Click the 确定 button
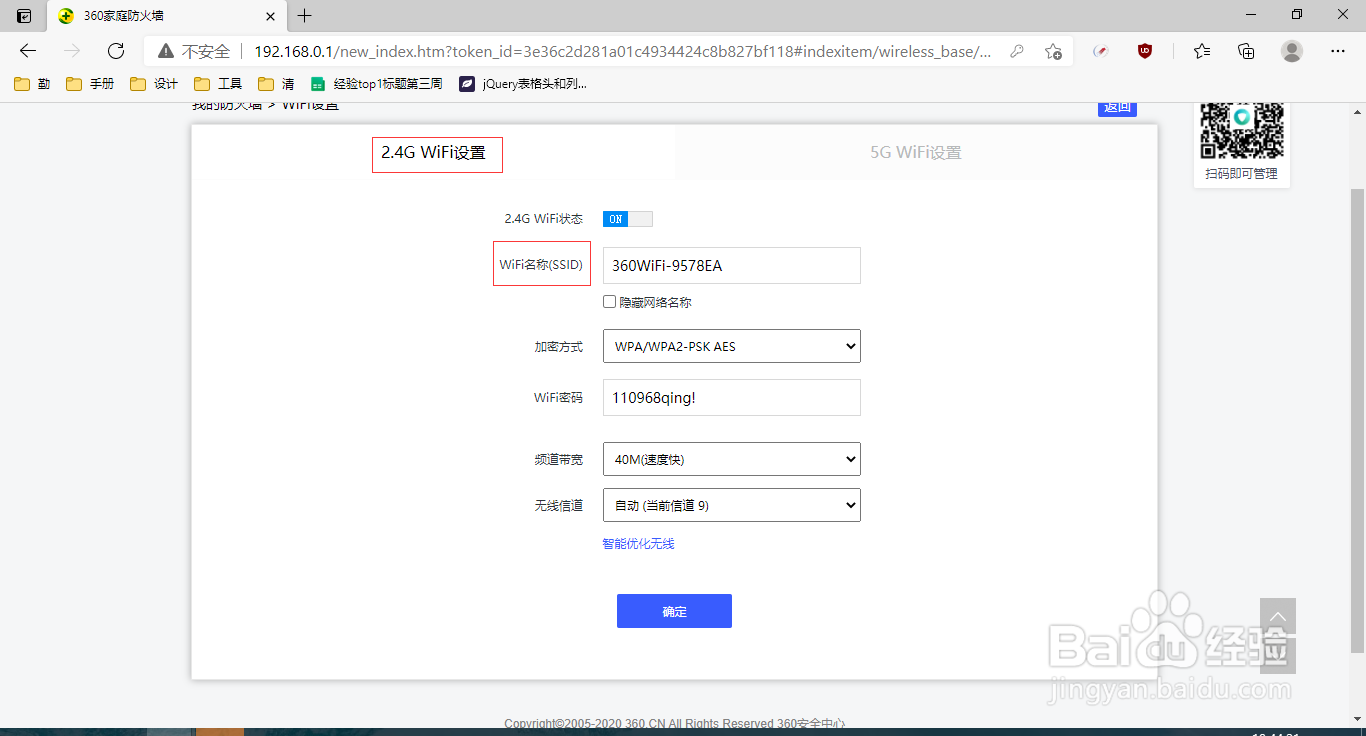This screenshot has height=736, width=1366. [674, 611]
